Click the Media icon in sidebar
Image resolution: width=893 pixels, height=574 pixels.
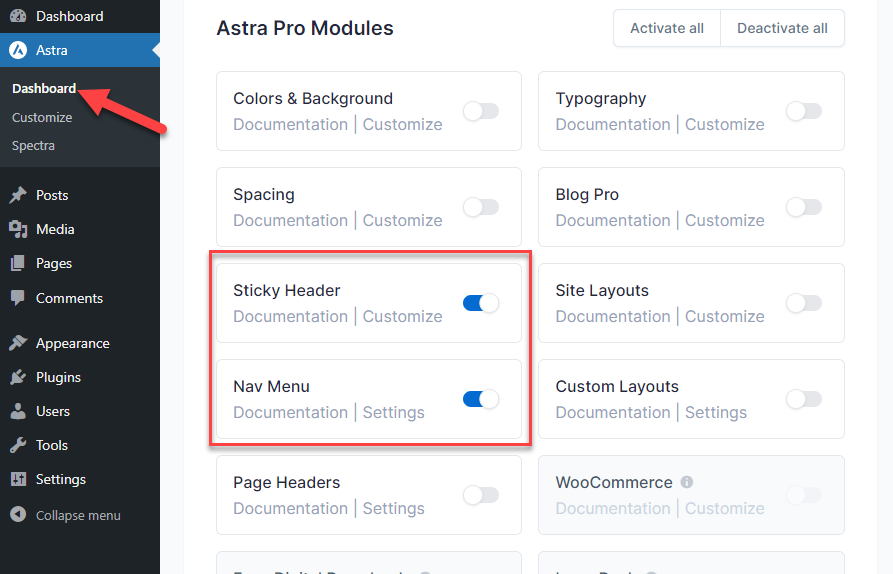click(x=18, y=229)
